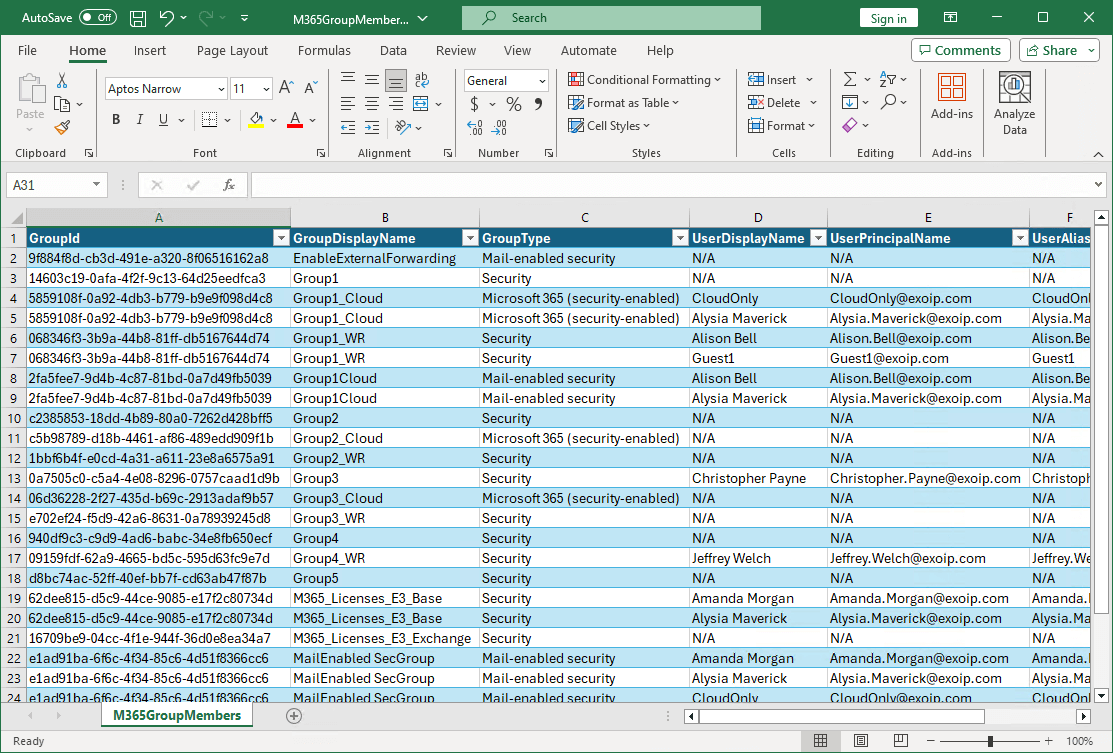Viewport: 1113px width, 753px height.
Task: Apply the Percent Style format
Action: click(514, 103)
